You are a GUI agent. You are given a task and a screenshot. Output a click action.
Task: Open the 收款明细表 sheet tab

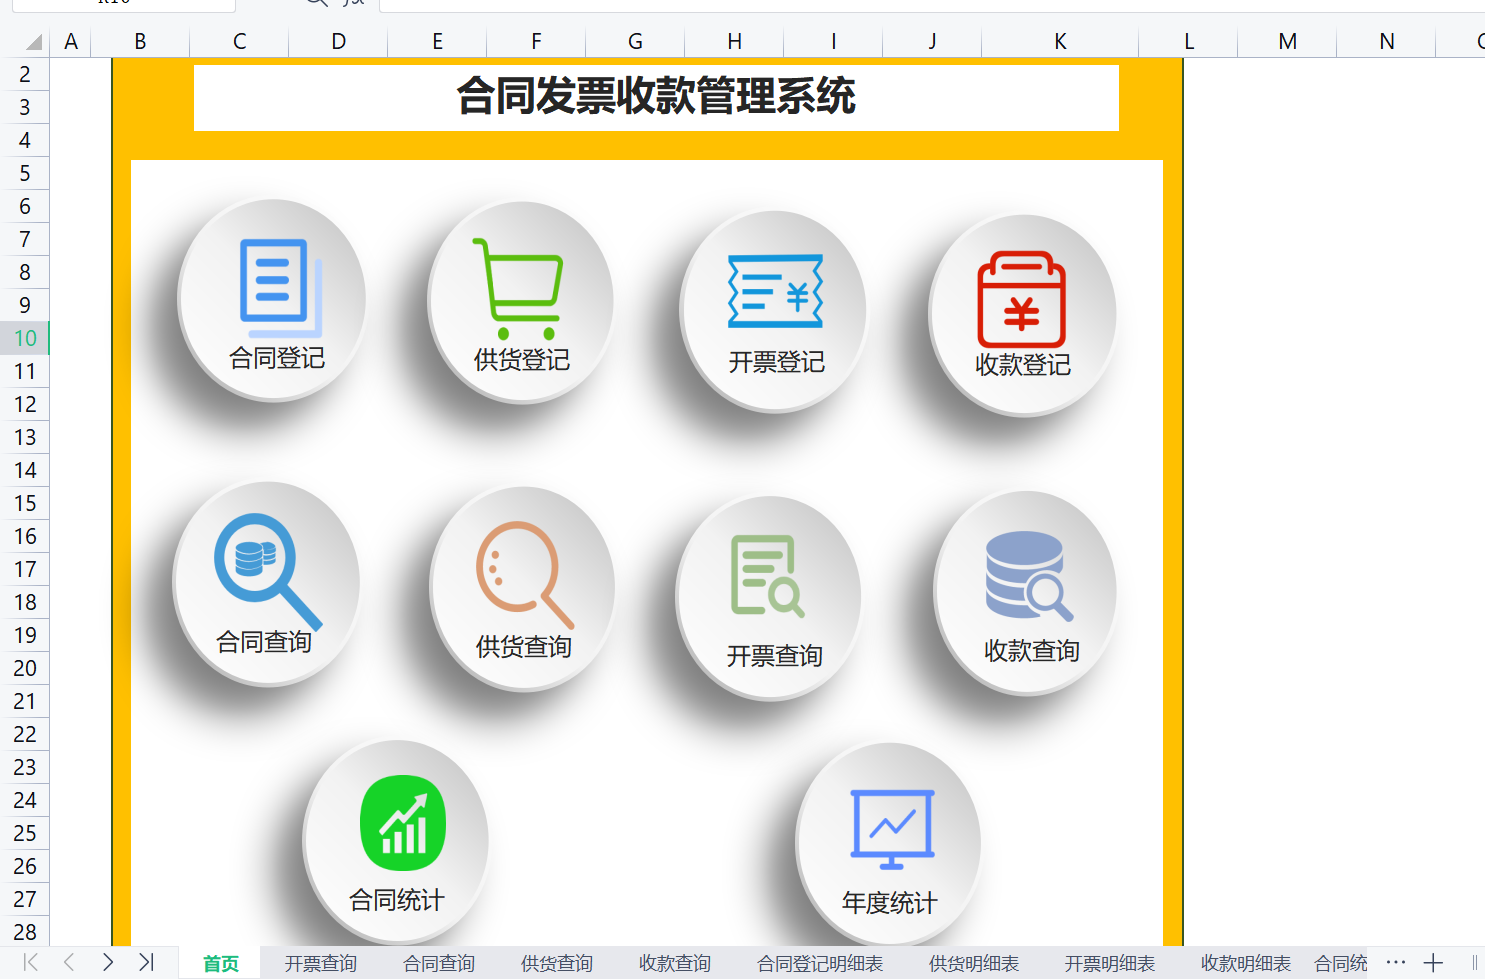pos(1245,963)
